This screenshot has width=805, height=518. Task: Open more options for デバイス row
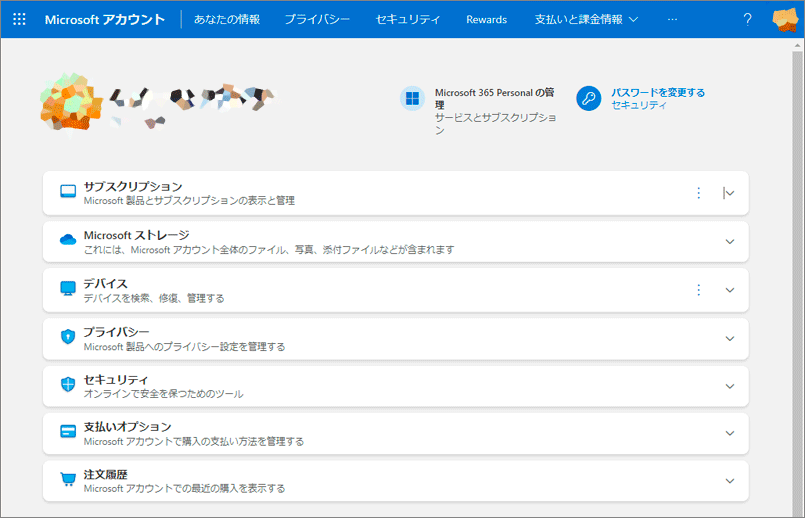point(699,290)
